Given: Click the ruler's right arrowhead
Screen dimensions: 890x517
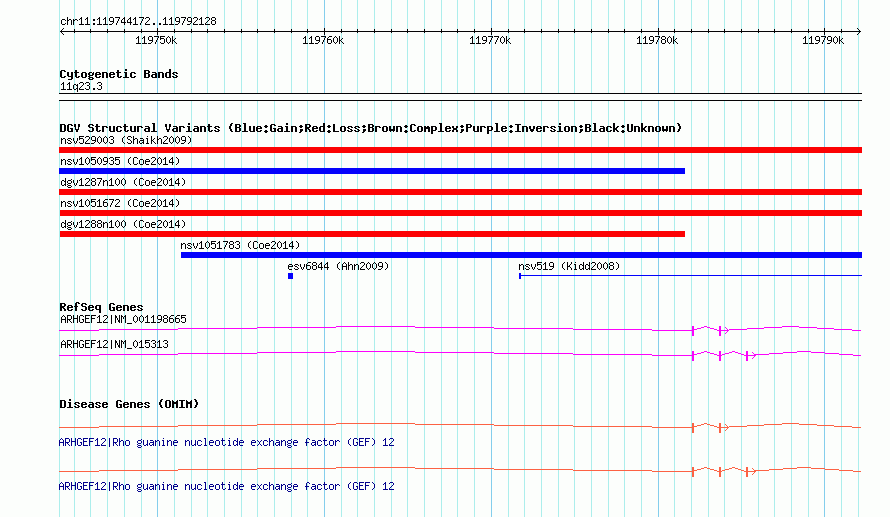Looking at the screenshot, I should tap(859, 32).
